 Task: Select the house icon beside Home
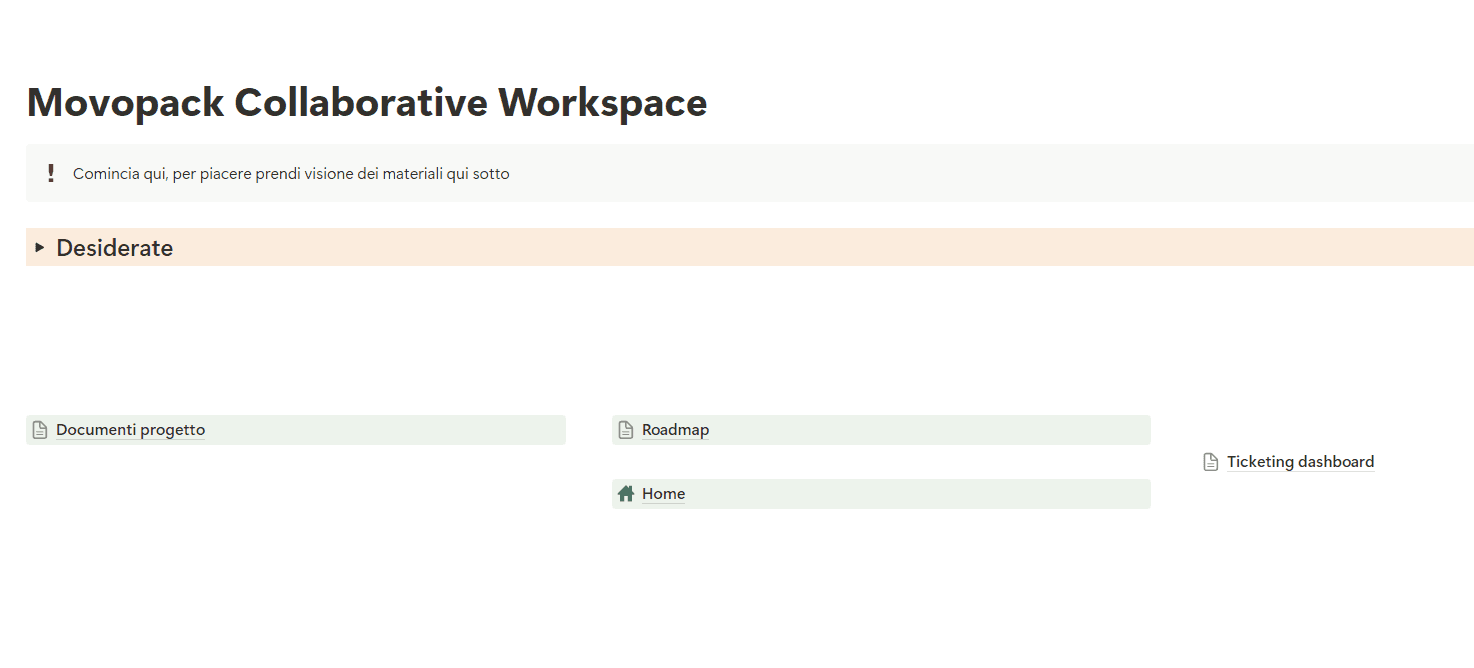click(x=626, y=493)
